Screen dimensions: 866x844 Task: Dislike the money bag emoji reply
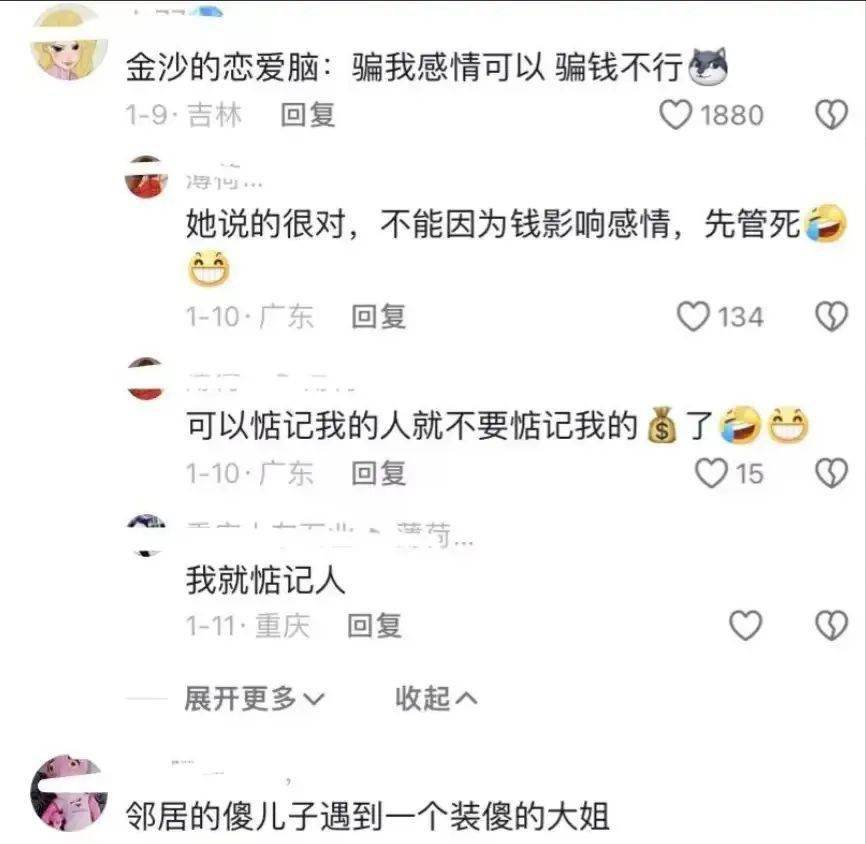pos(831,473)
